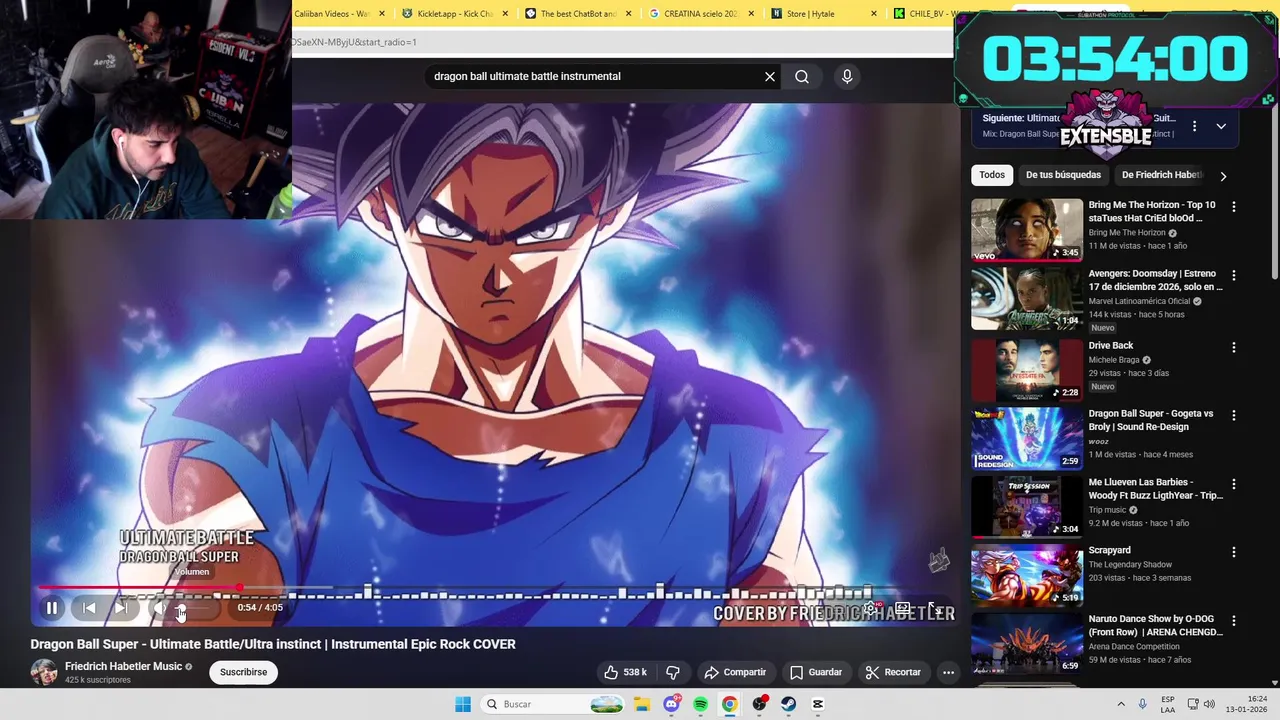Select De Friedrich Habetler filter chip

(x=1161, y=175)
